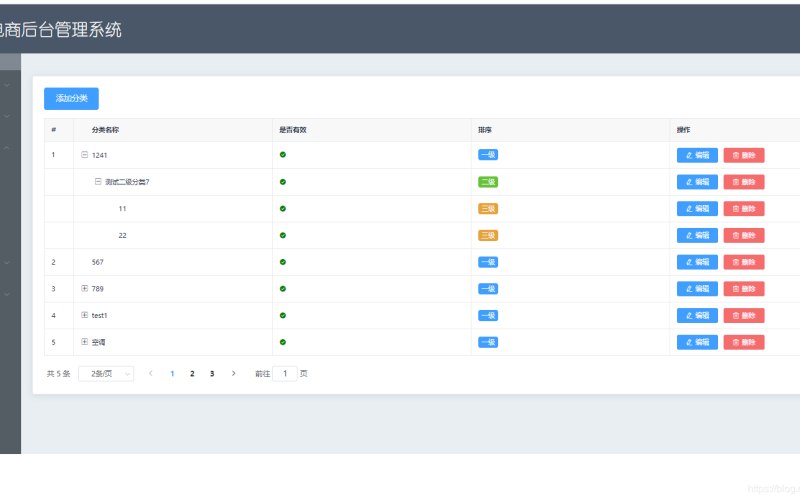Click the 共 5 条 total count text
The height and width of the screenshot is (500, 800).
pos(58,373)
